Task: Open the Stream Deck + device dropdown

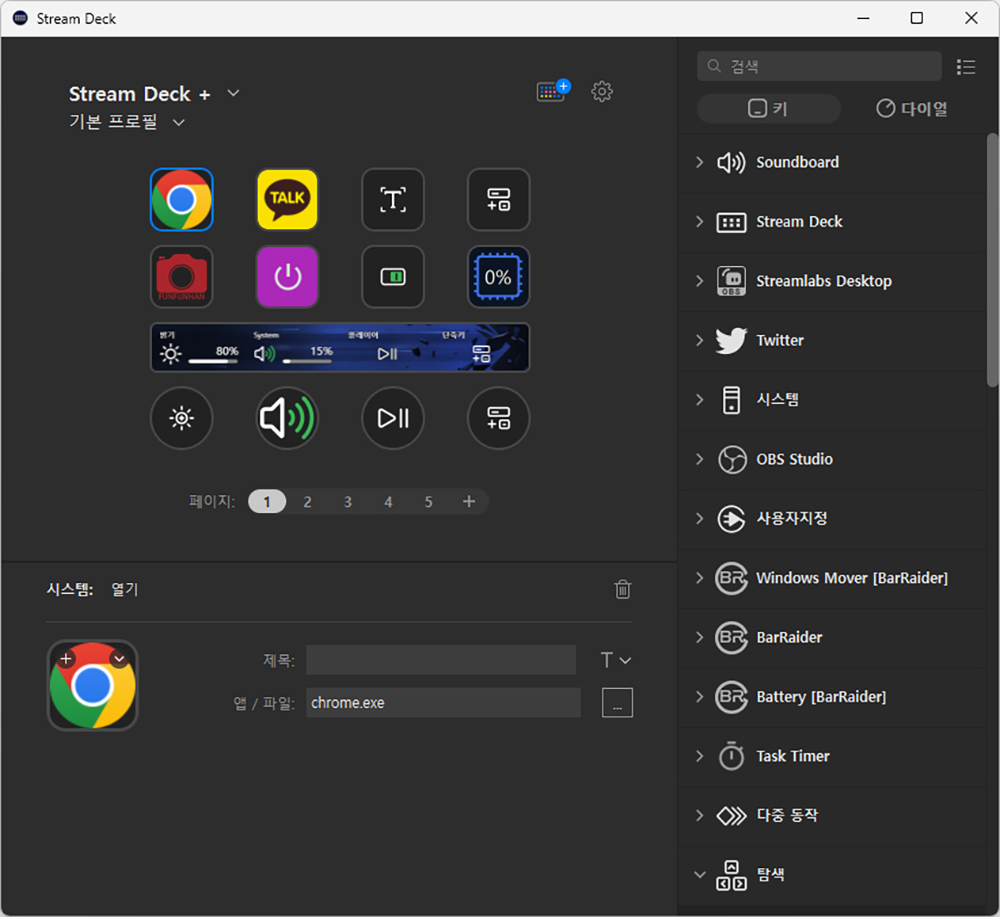Action: point(233,93)
